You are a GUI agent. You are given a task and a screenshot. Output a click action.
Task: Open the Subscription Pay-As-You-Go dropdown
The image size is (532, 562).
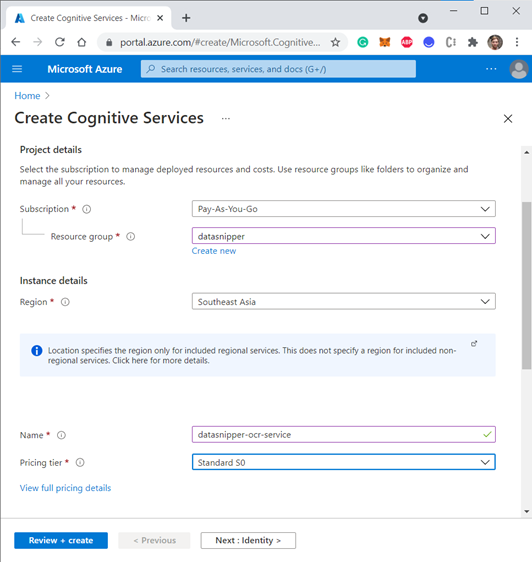click(x=343, y=209)
